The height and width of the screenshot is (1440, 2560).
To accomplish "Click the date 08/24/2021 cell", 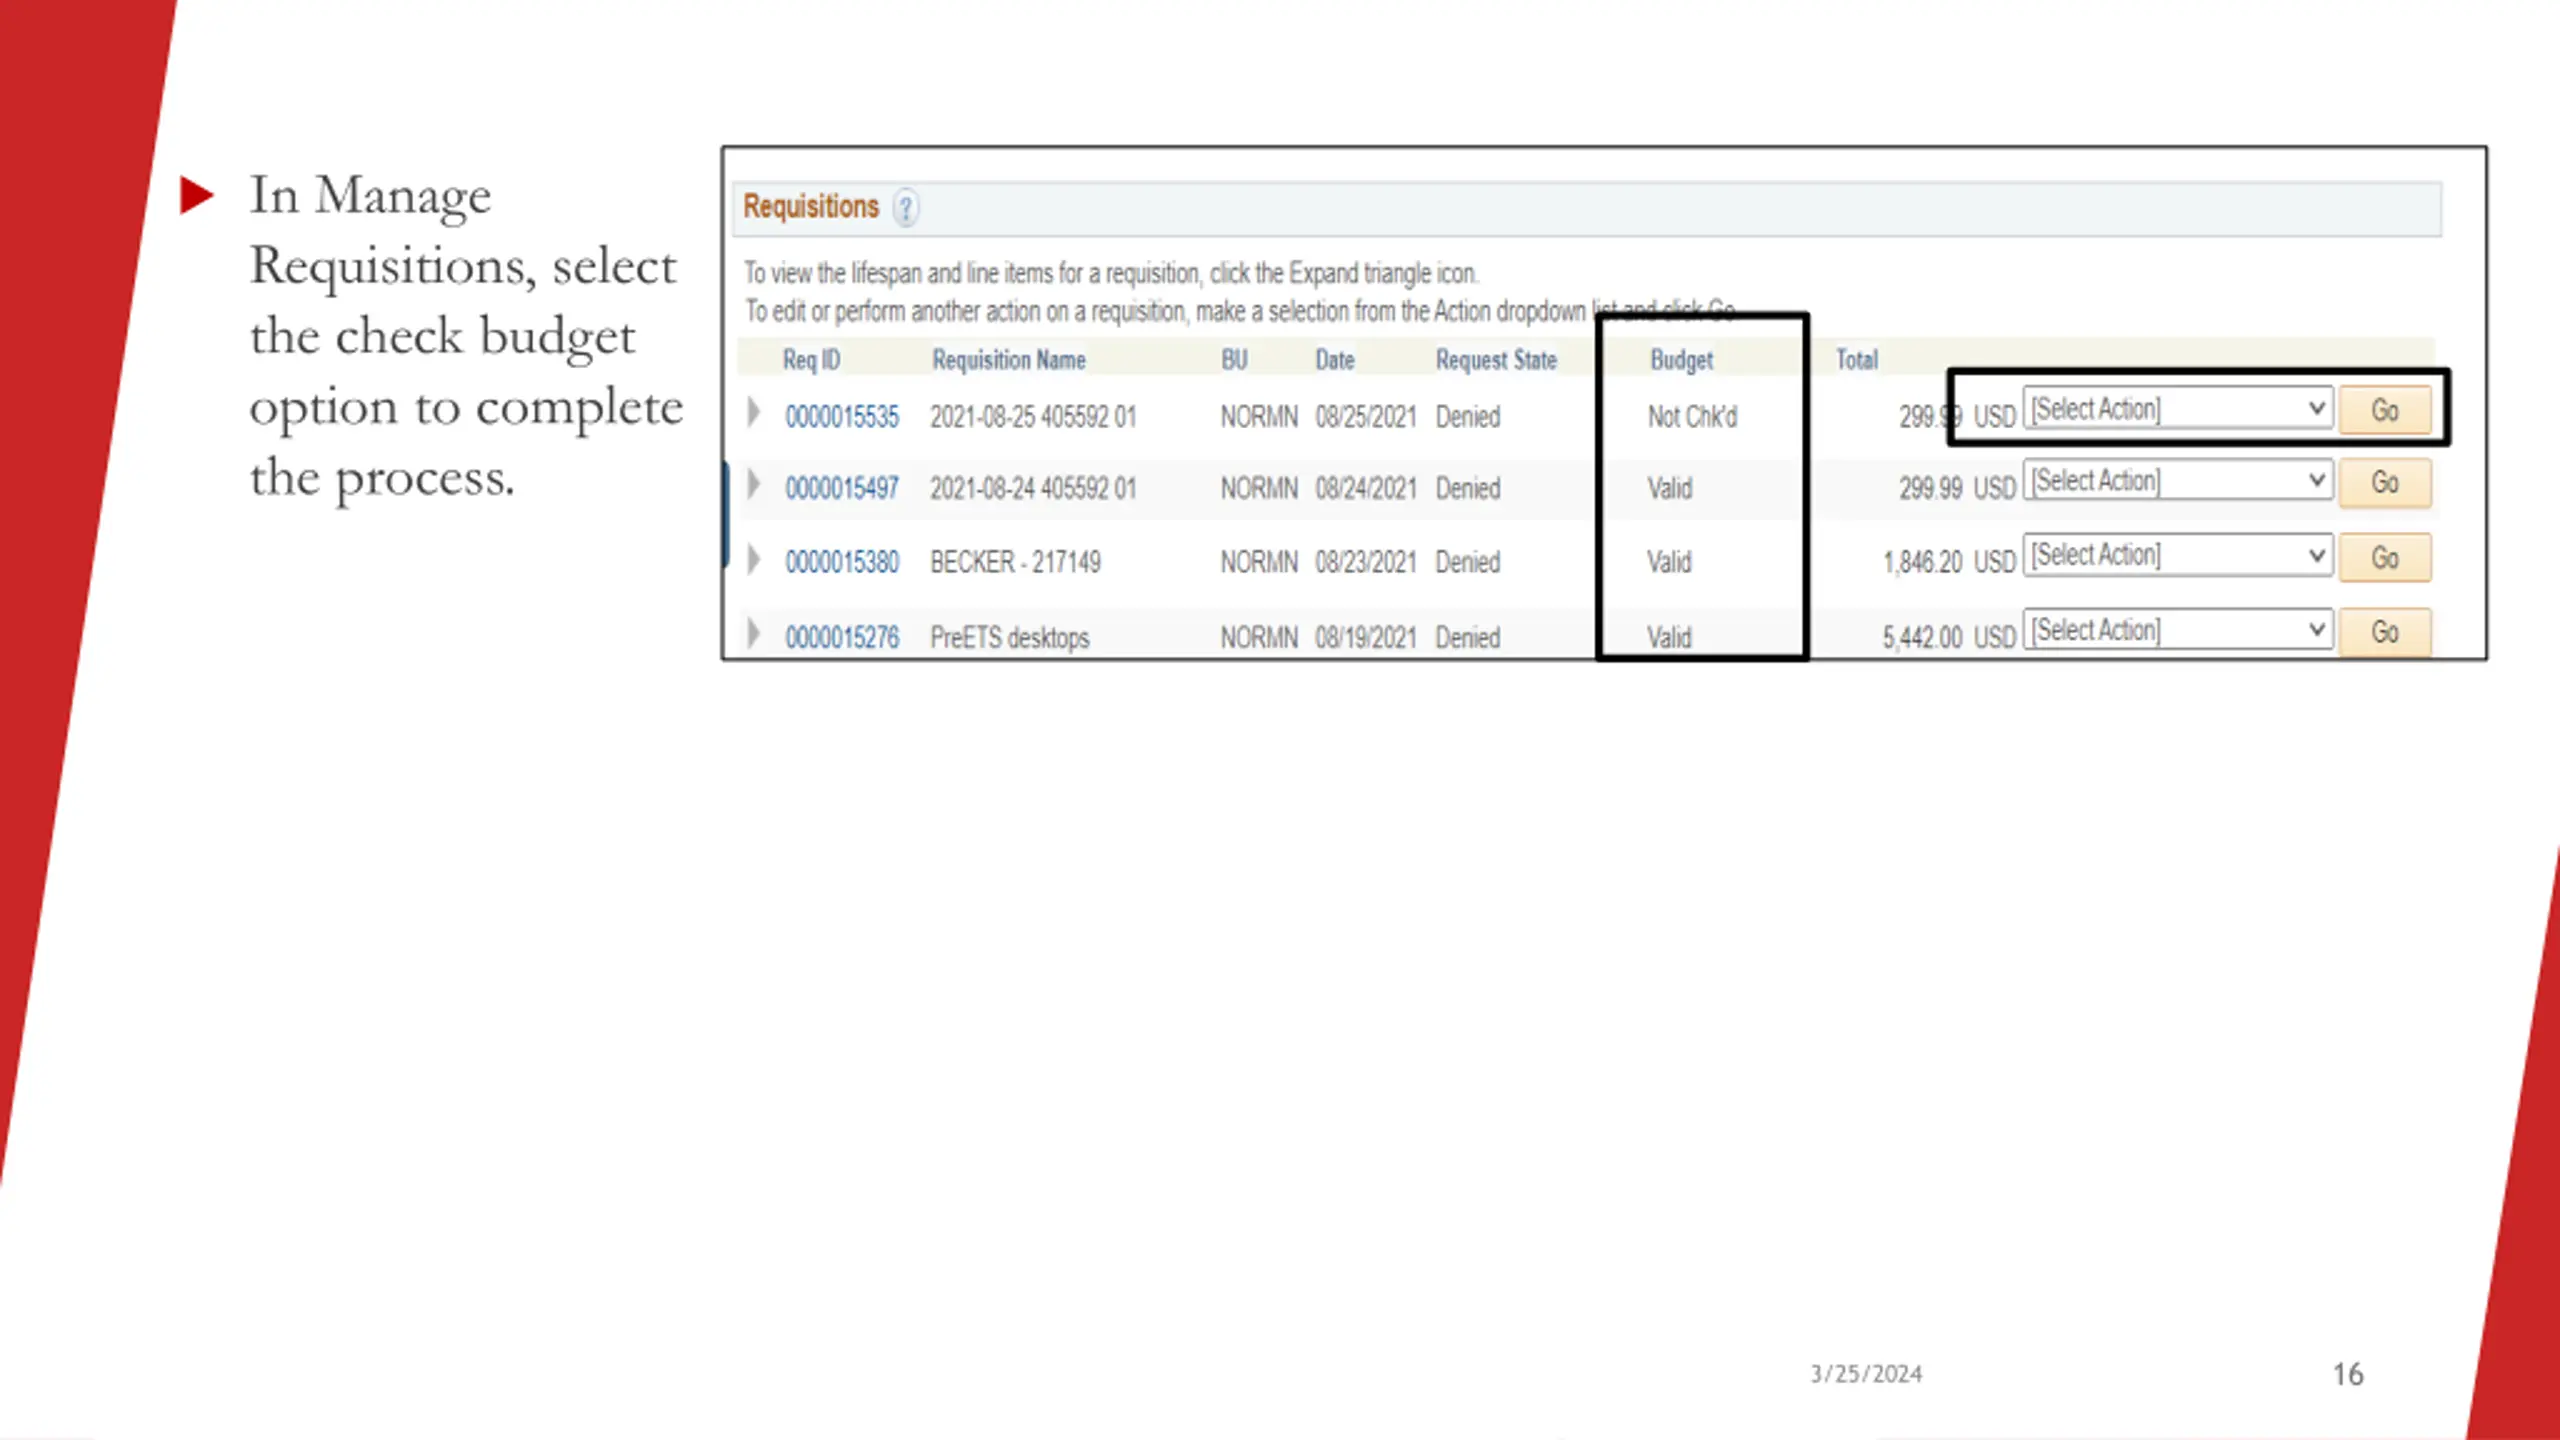I will point(1365,489).
